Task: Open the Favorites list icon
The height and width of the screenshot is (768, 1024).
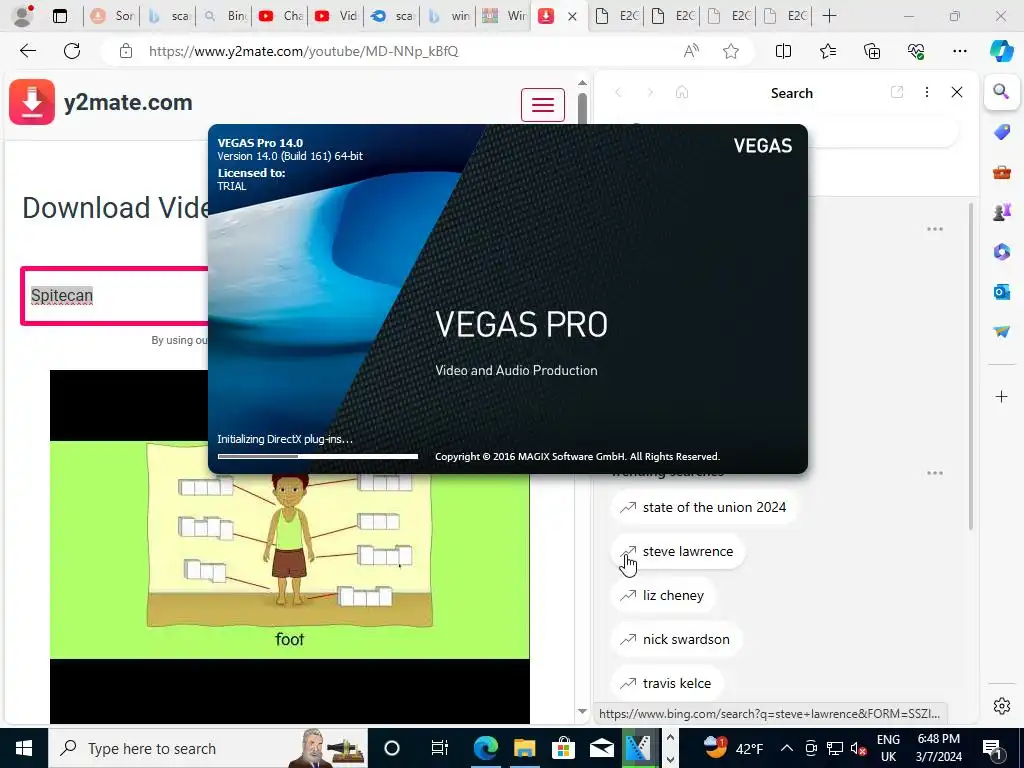Action: [827, 51]
